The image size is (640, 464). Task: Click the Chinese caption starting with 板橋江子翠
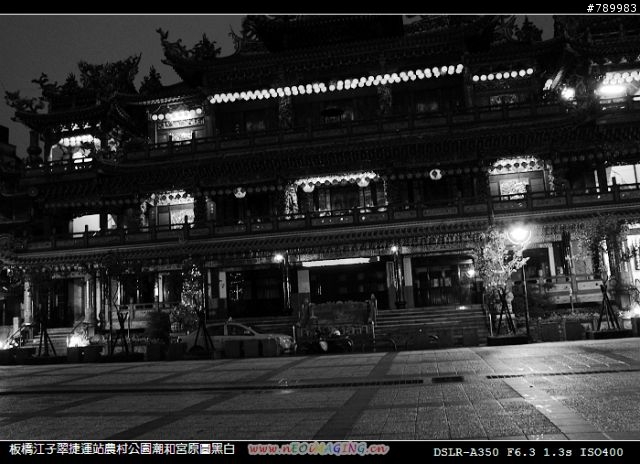click(x=122, y=449)
